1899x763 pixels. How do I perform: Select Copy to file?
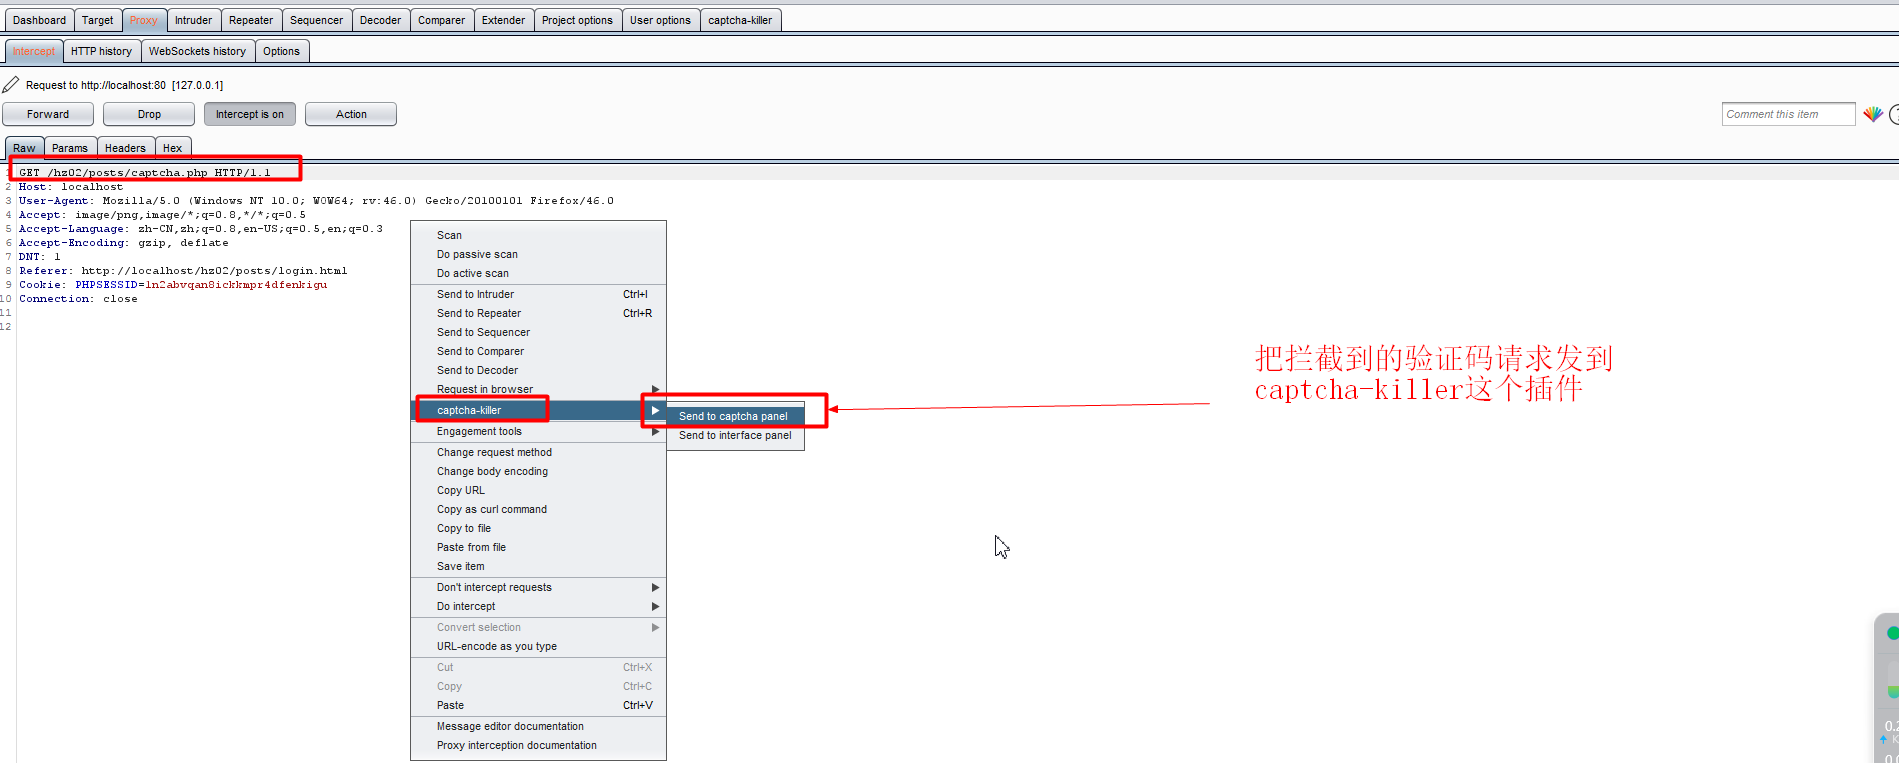(x=538, y=529)
